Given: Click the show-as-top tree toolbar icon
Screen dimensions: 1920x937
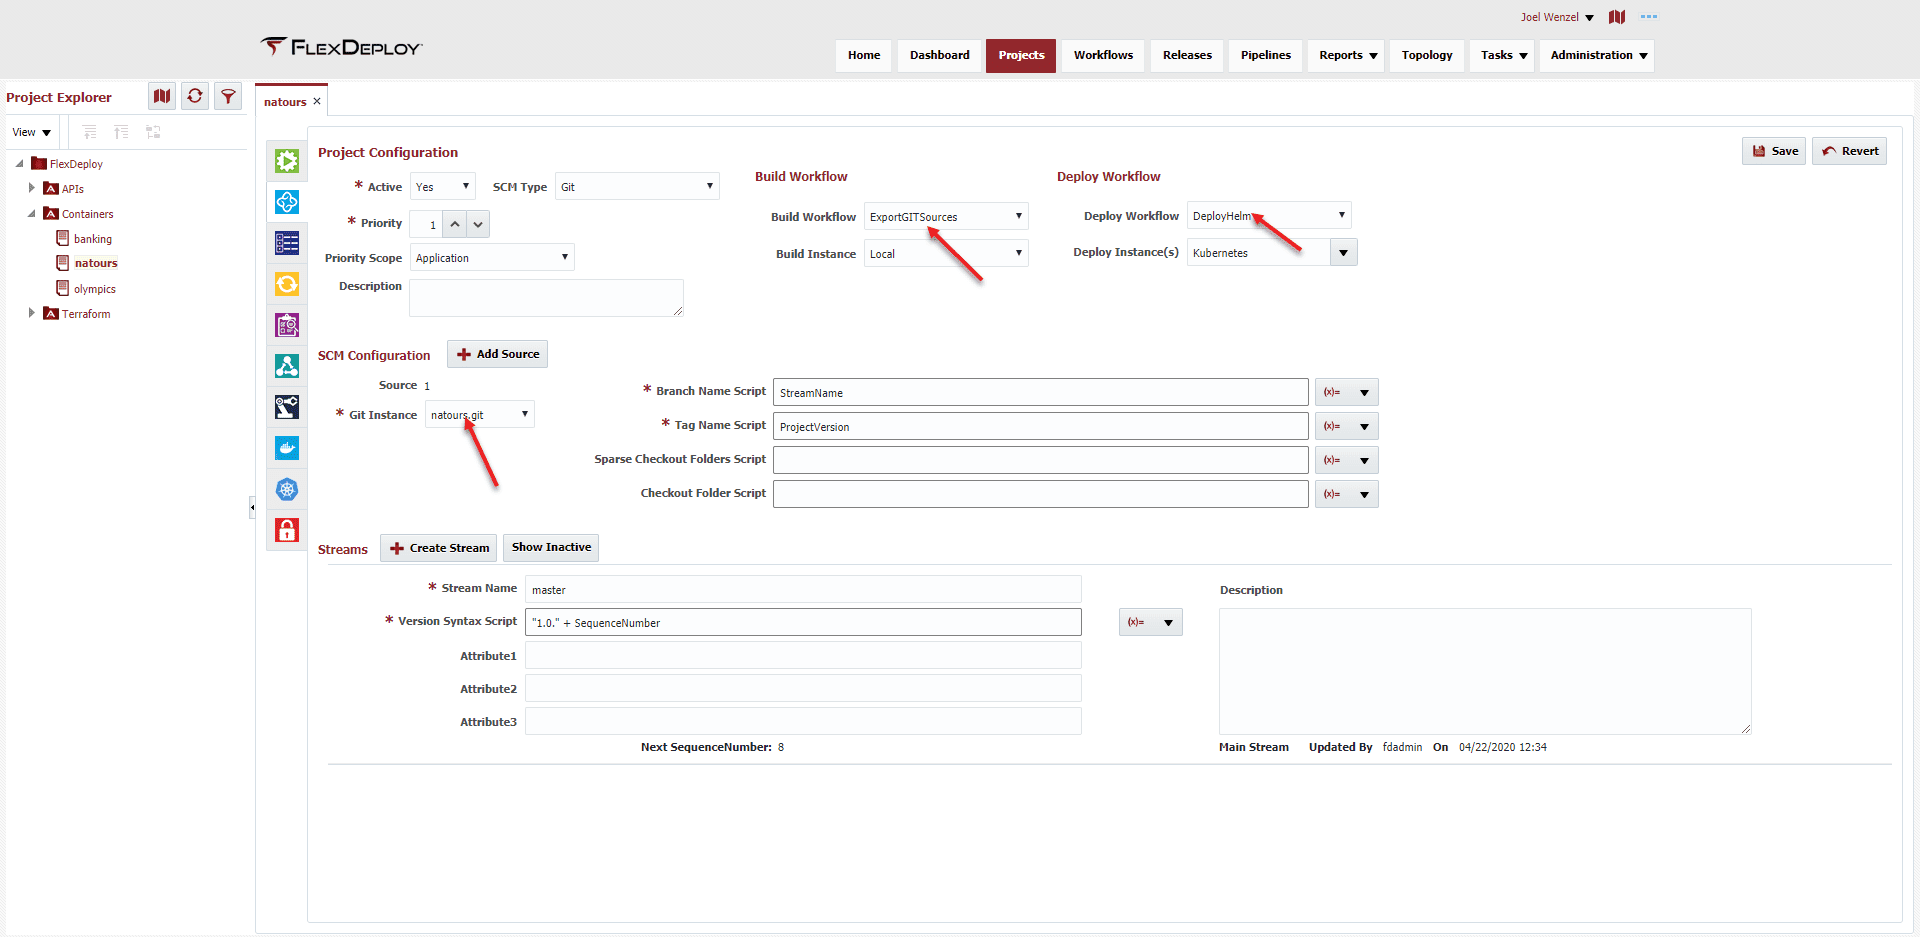Looking at the screenshot, I should click(x=153, y=132).
